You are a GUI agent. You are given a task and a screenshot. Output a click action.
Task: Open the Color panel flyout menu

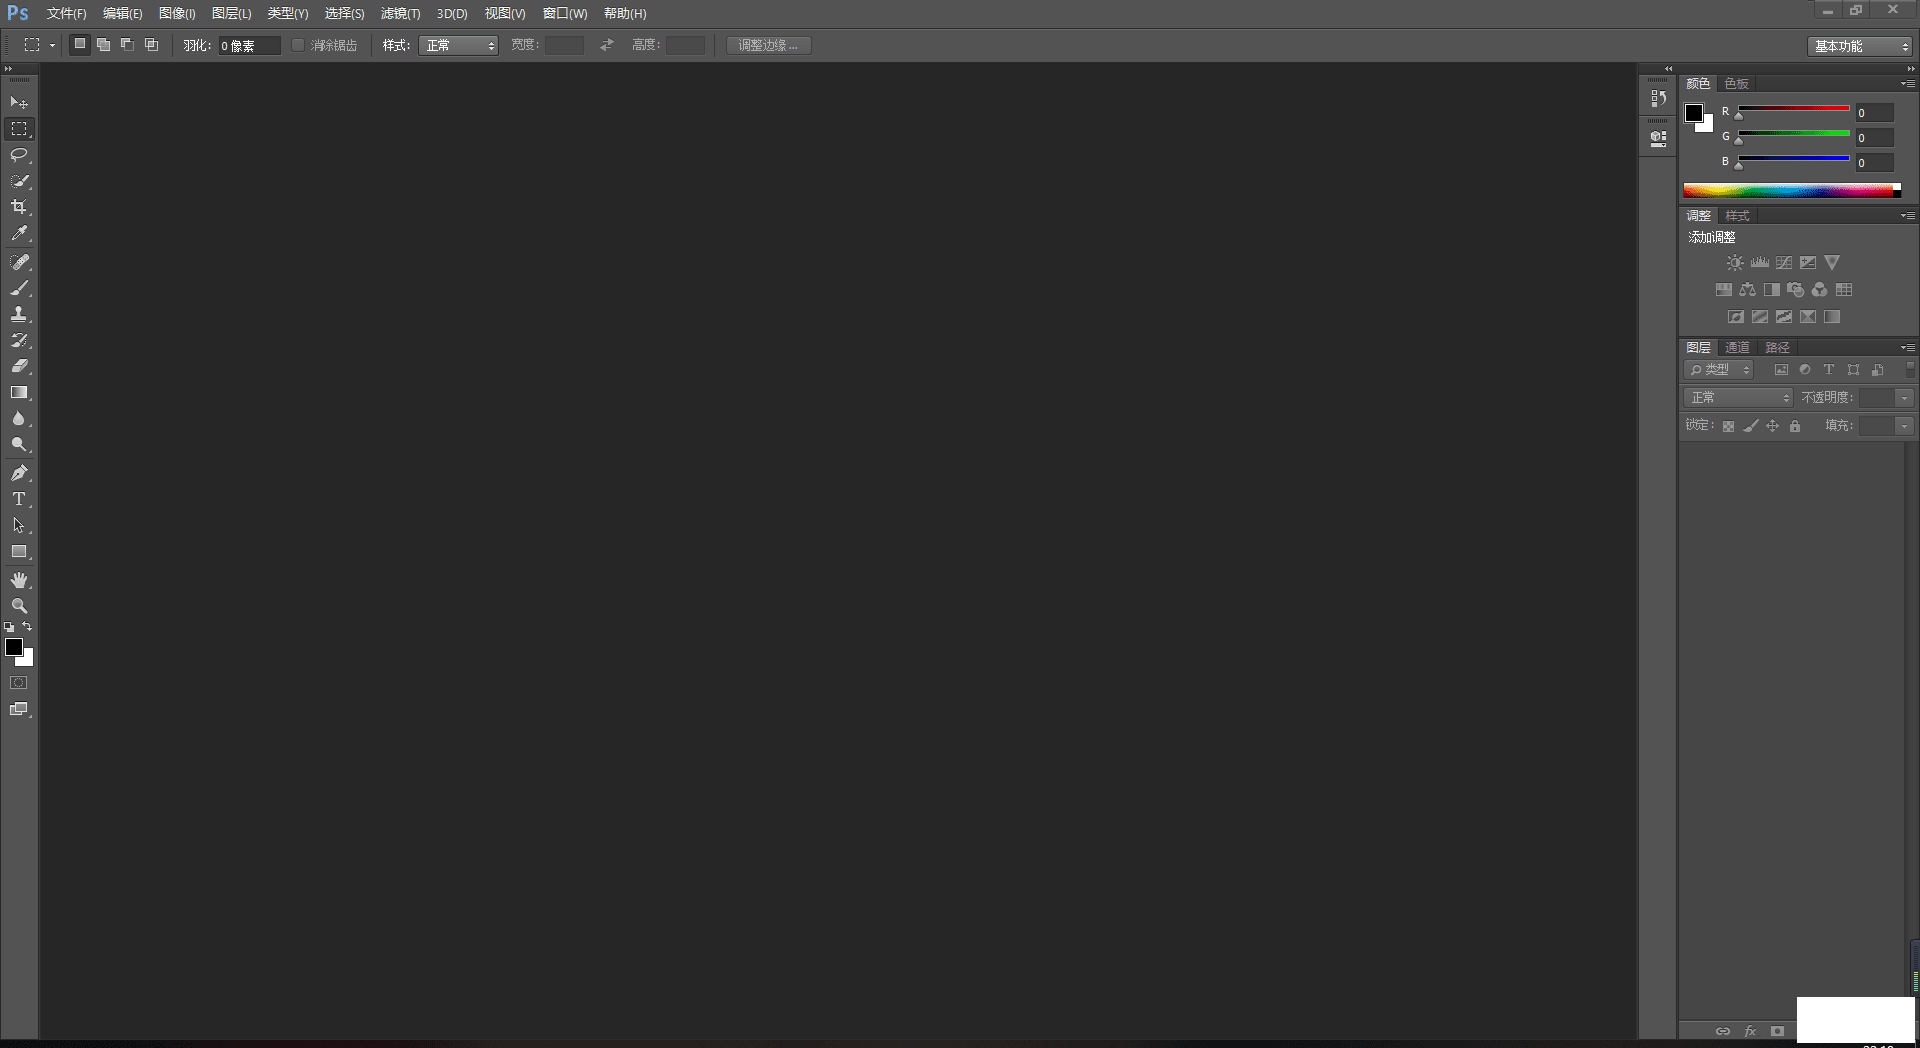[x=1908, y=84]
